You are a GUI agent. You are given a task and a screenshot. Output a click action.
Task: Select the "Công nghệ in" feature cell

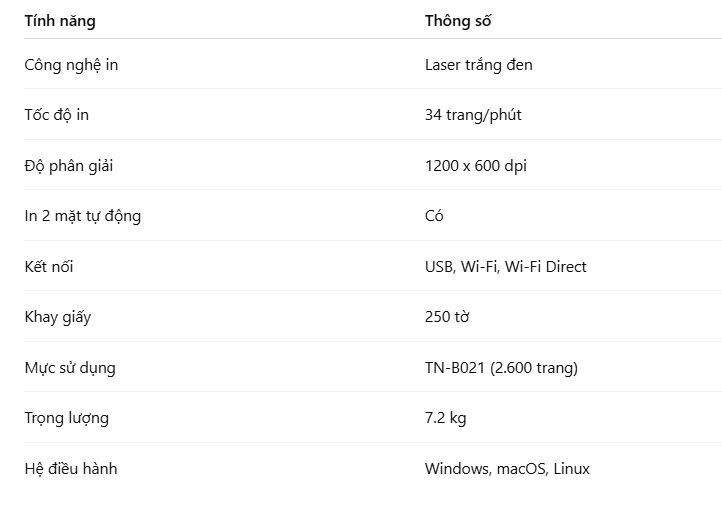pos(71,65)
